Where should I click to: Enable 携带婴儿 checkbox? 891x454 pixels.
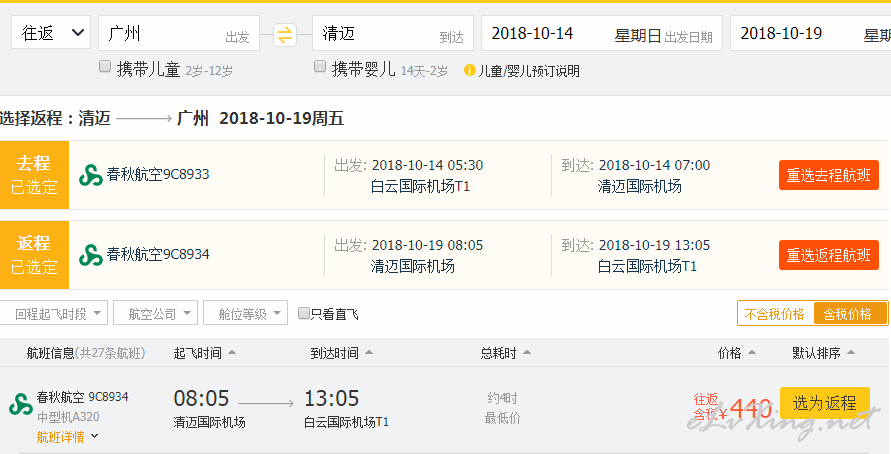[320, 66]
